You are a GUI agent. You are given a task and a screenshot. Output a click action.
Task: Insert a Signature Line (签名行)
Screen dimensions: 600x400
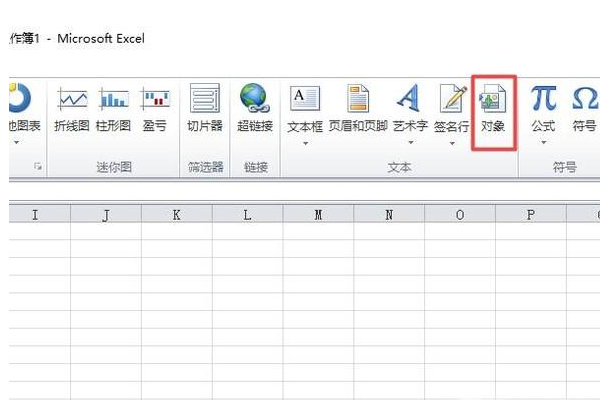(452, 109)
